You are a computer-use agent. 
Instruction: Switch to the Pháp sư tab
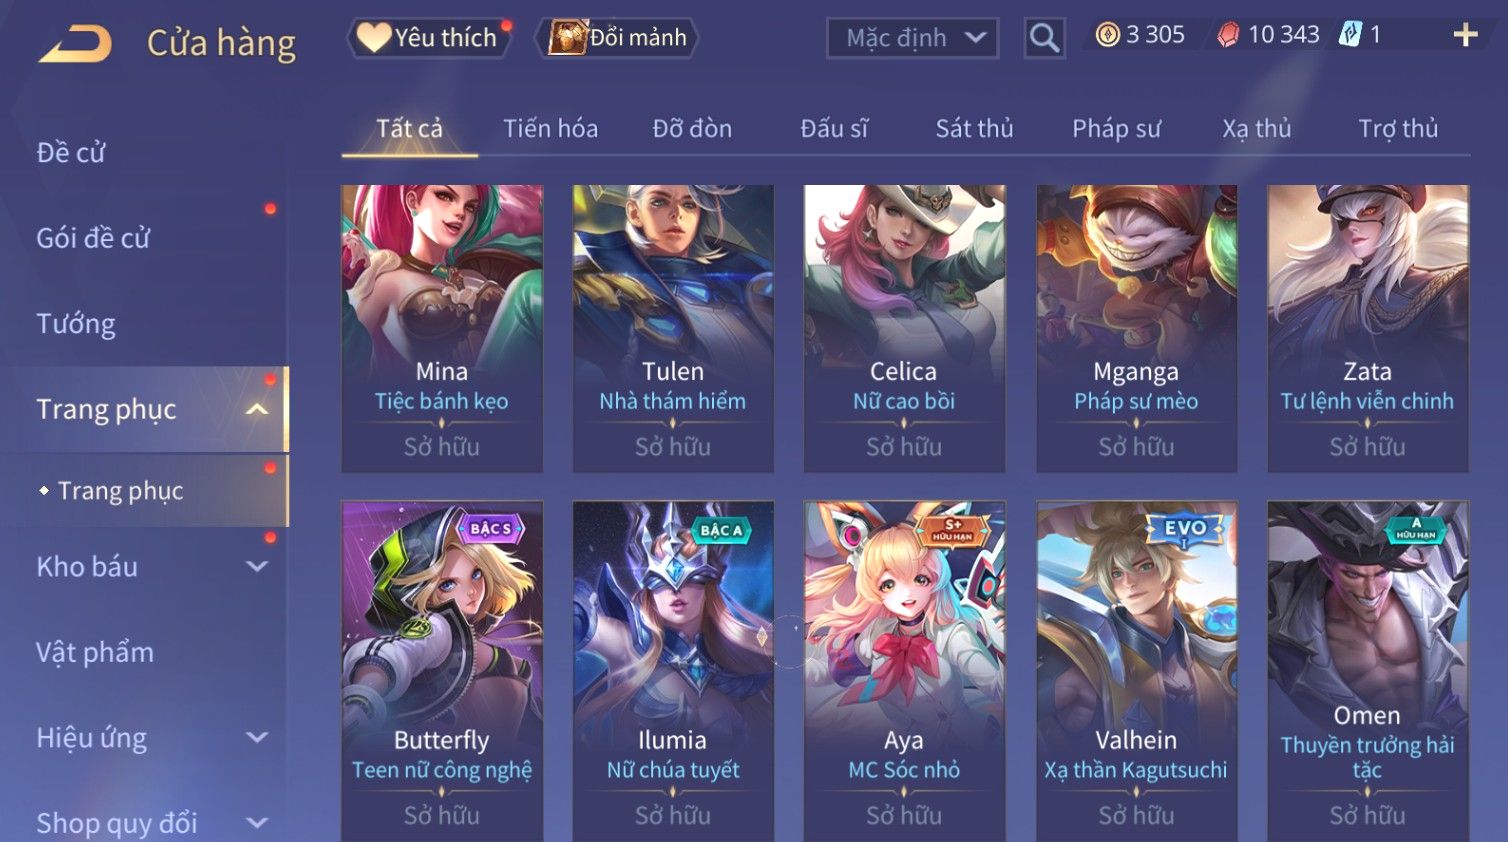1116,128
